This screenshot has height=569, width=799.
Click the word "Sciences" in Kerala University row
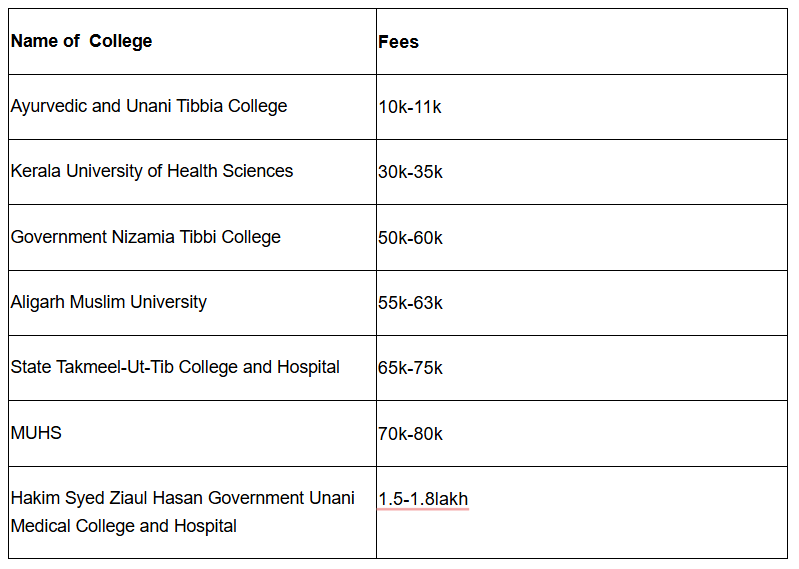pyautogui.click(x=258, y=171)
